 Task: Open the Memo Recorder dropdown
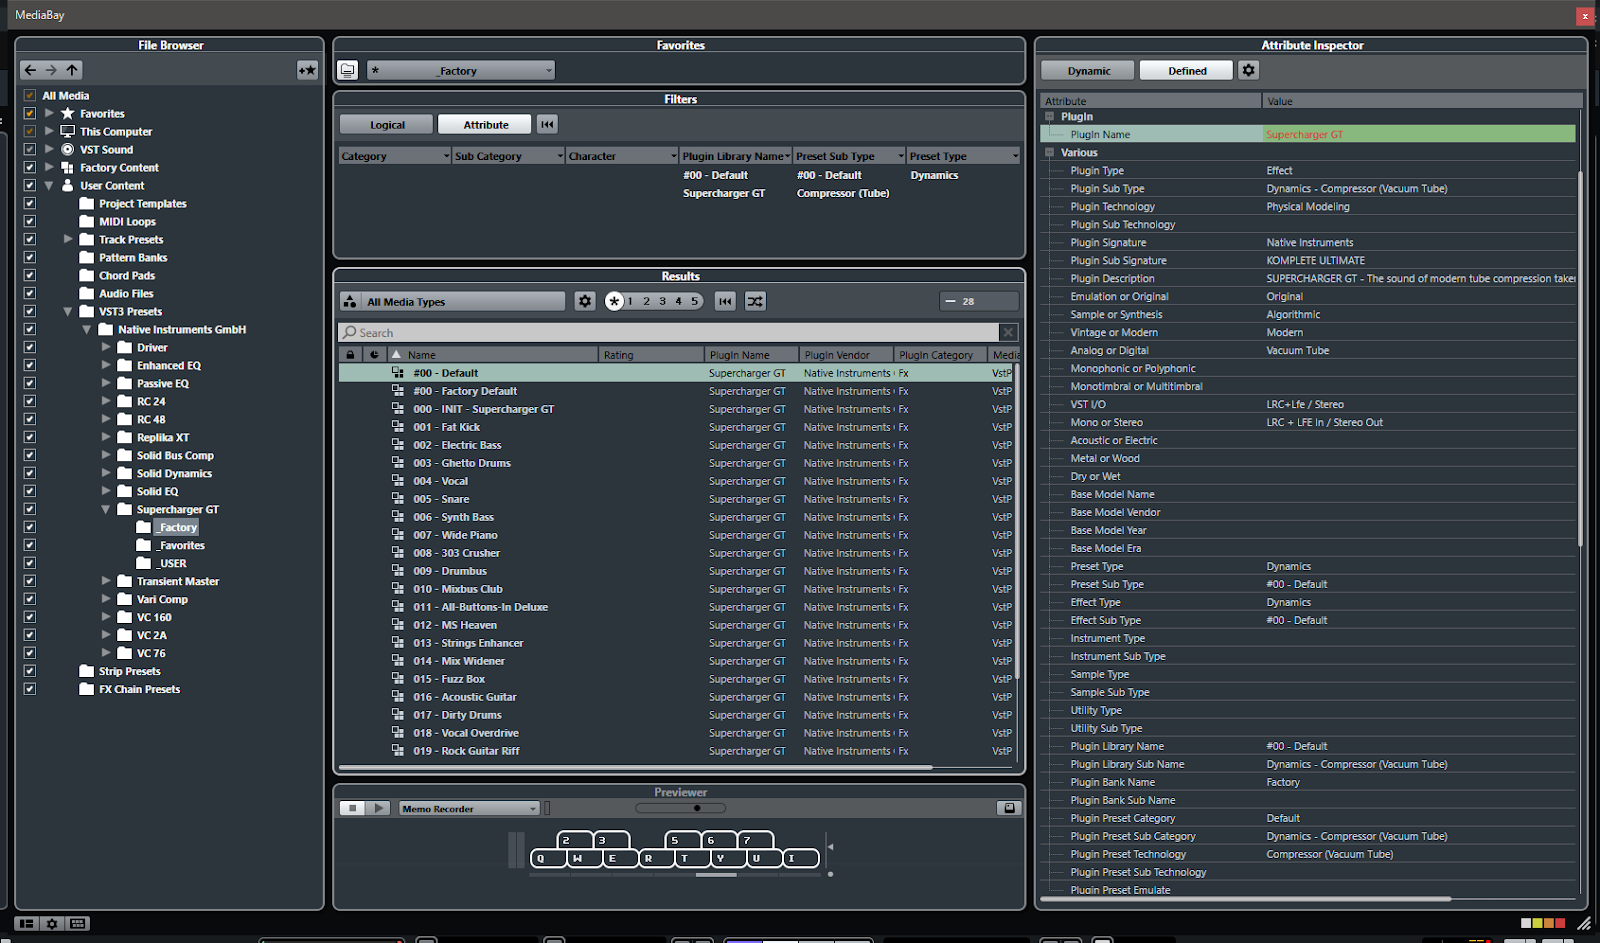469,808
